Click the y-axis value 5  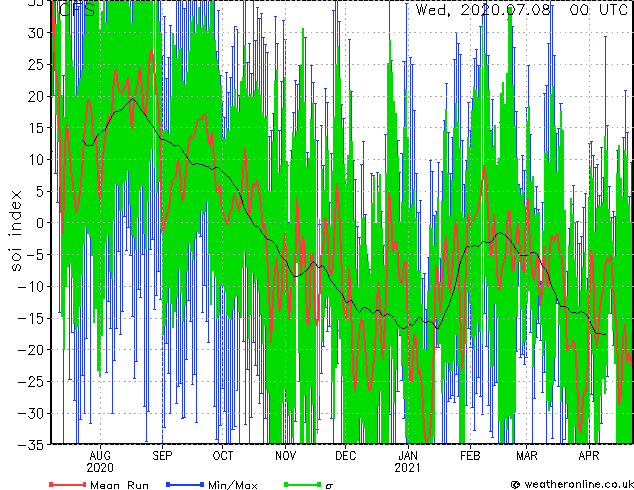click(40, 191)
